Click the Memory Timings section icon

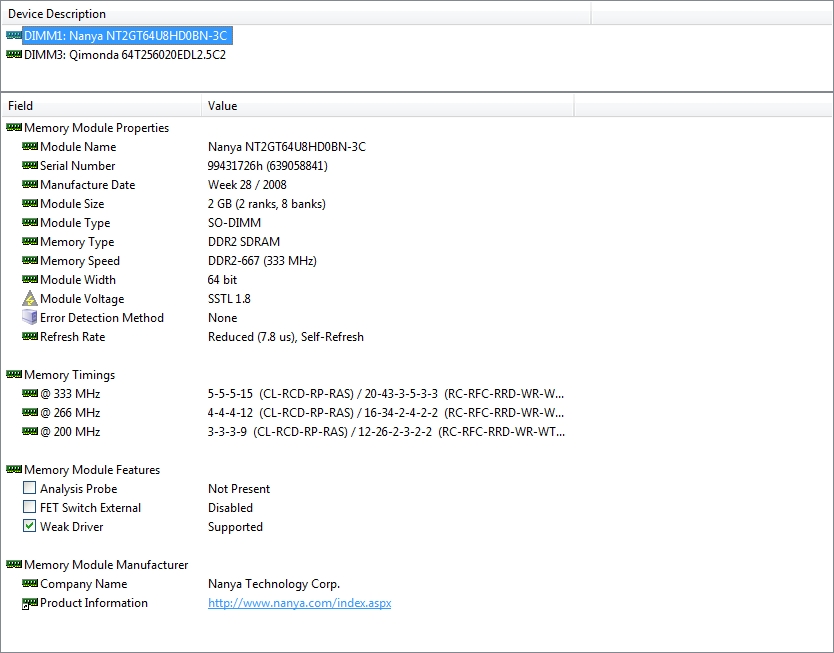point(13,375)
